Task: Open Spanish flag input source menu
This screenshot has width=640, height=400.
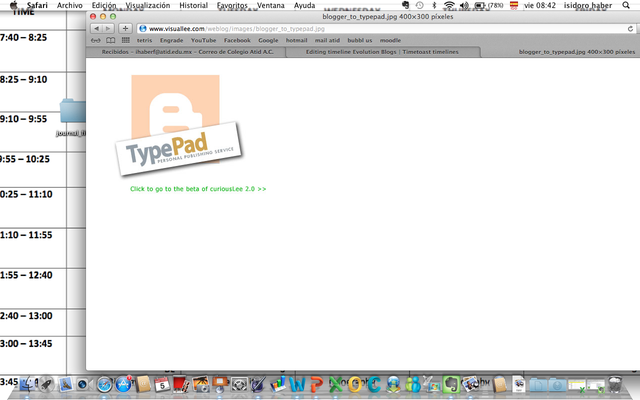Action: [x=514, y=5]
